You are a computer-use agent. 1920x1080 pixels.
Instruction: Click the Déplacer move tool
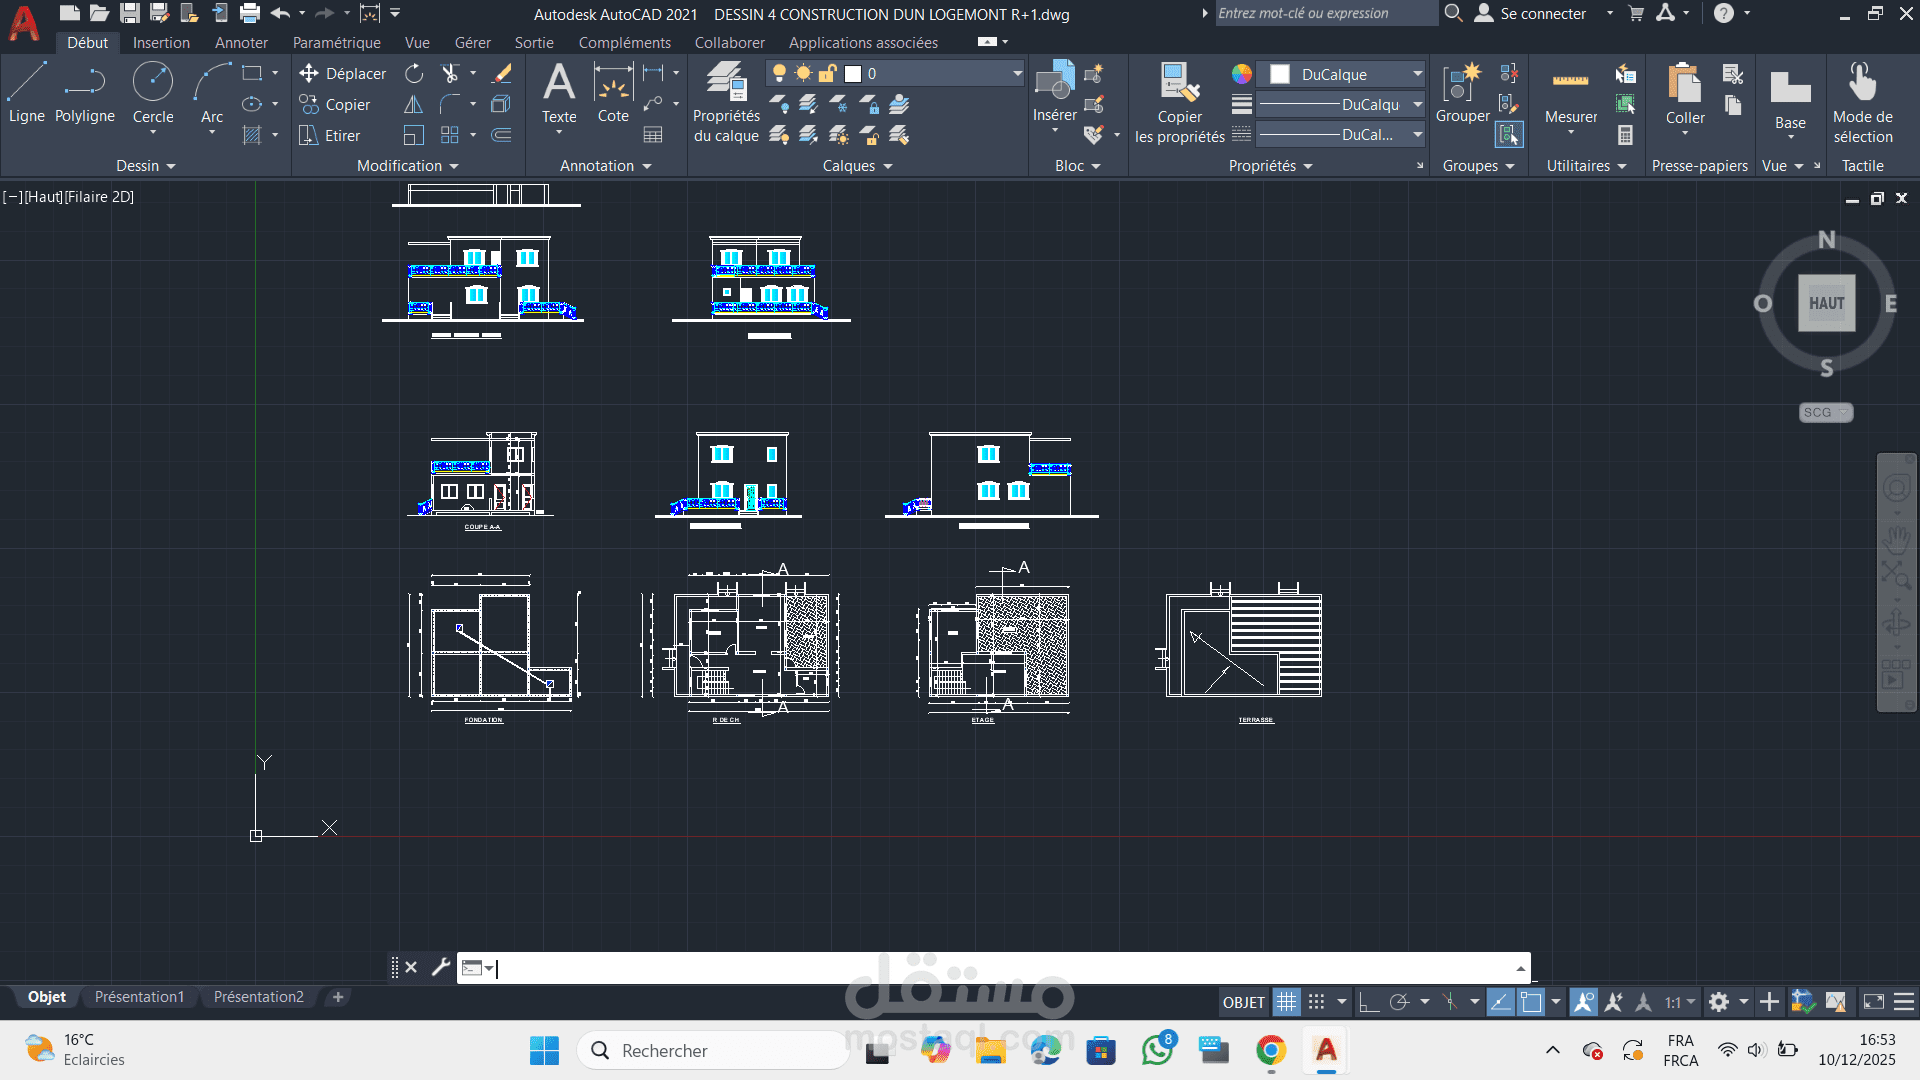click(x=342, y=74)
